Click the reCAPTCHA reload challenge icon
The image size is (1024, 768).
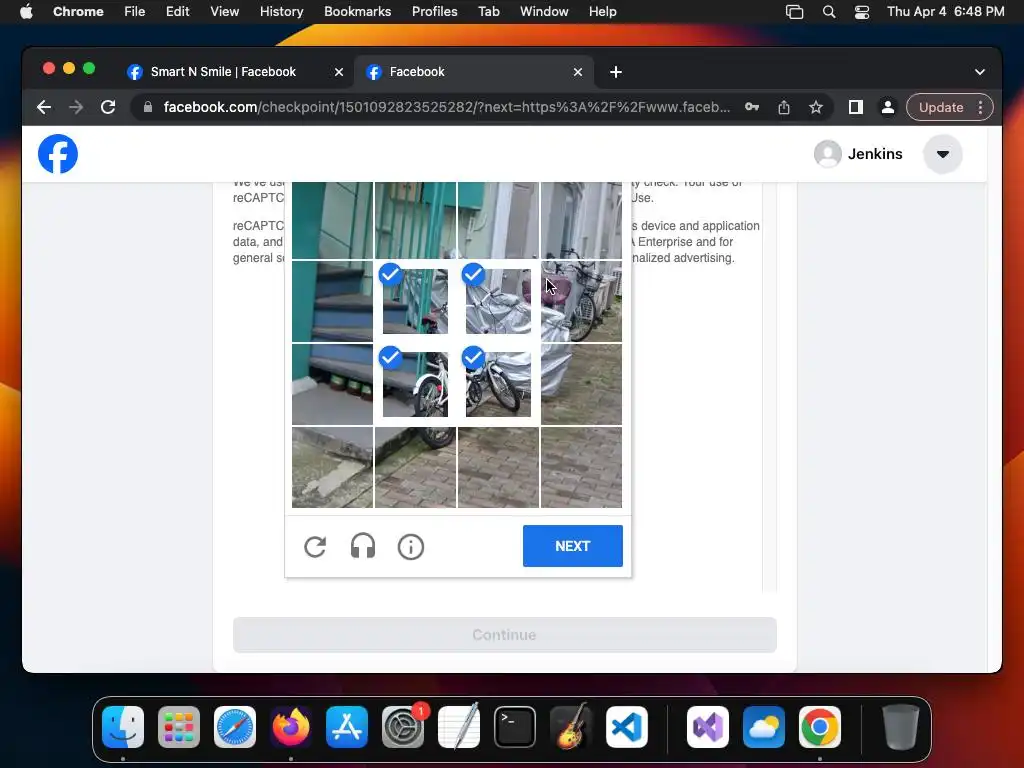click(x=315, y=547)
